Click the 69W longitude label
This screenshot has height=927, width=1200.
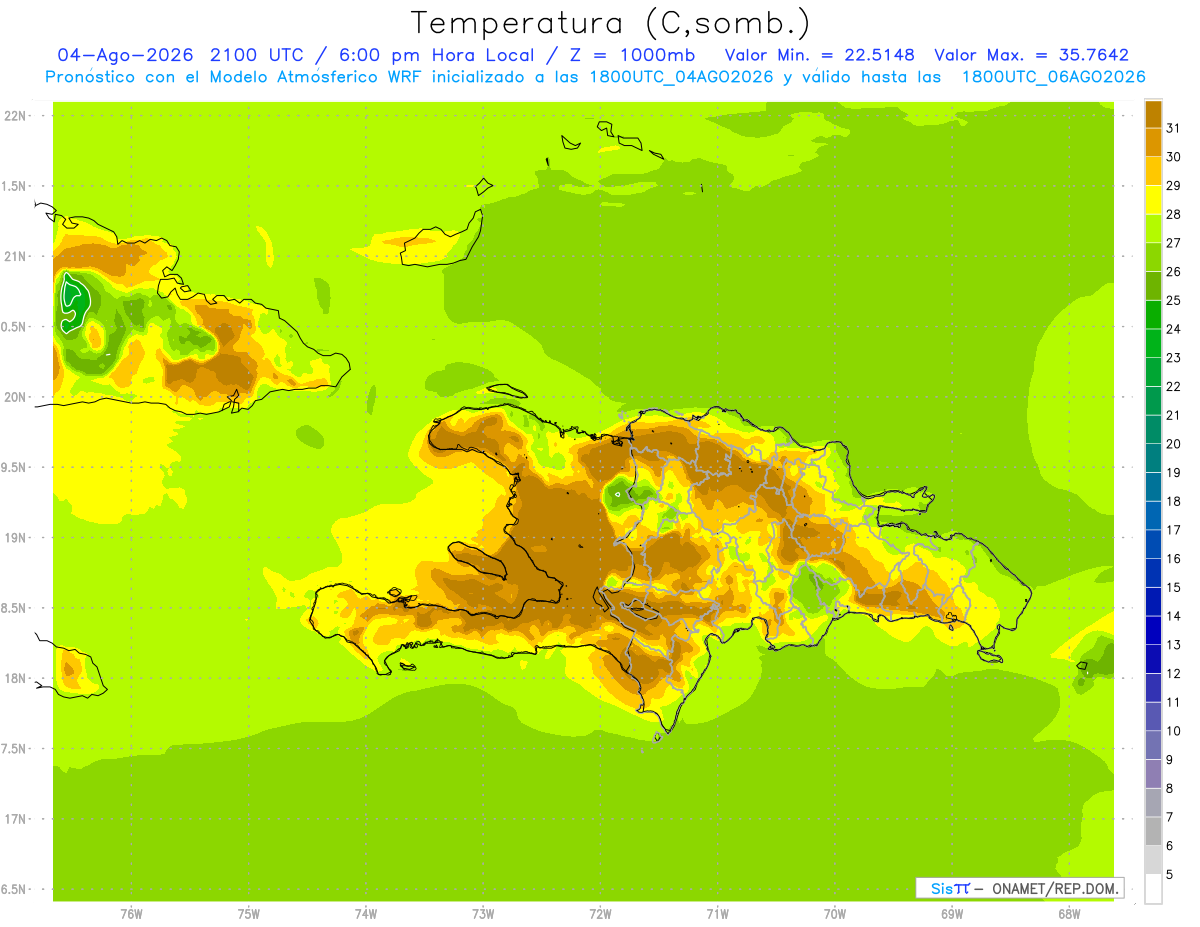[952, 913]
